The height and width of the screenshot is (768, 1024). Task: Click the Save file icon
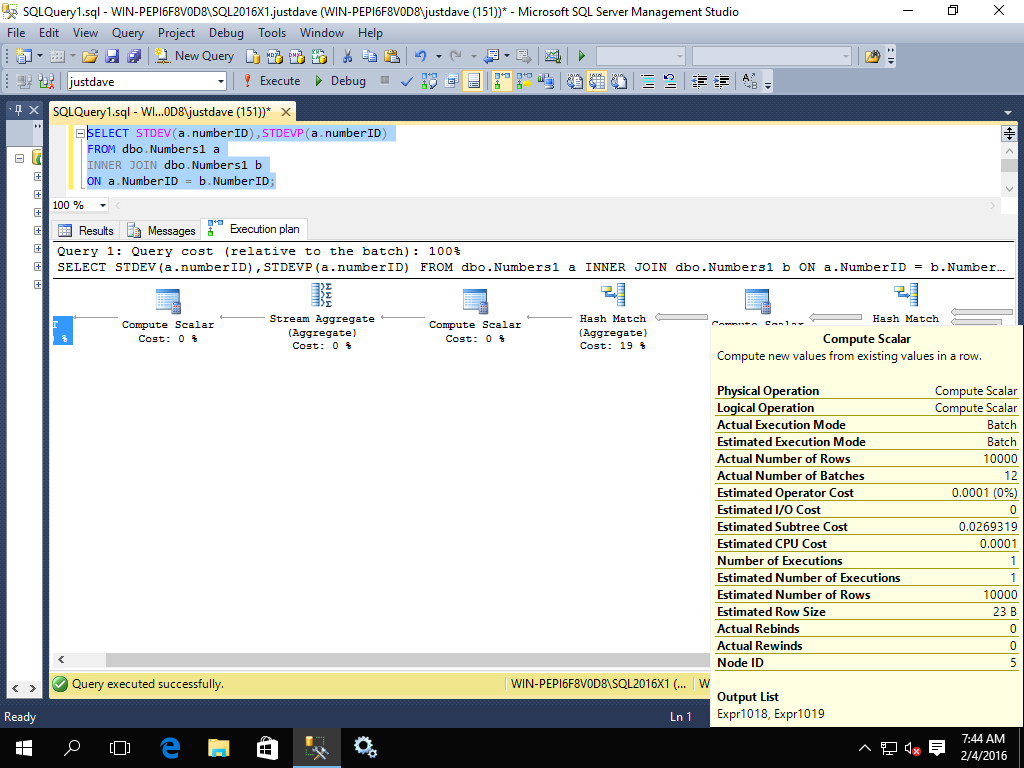(x=111, y=56)
